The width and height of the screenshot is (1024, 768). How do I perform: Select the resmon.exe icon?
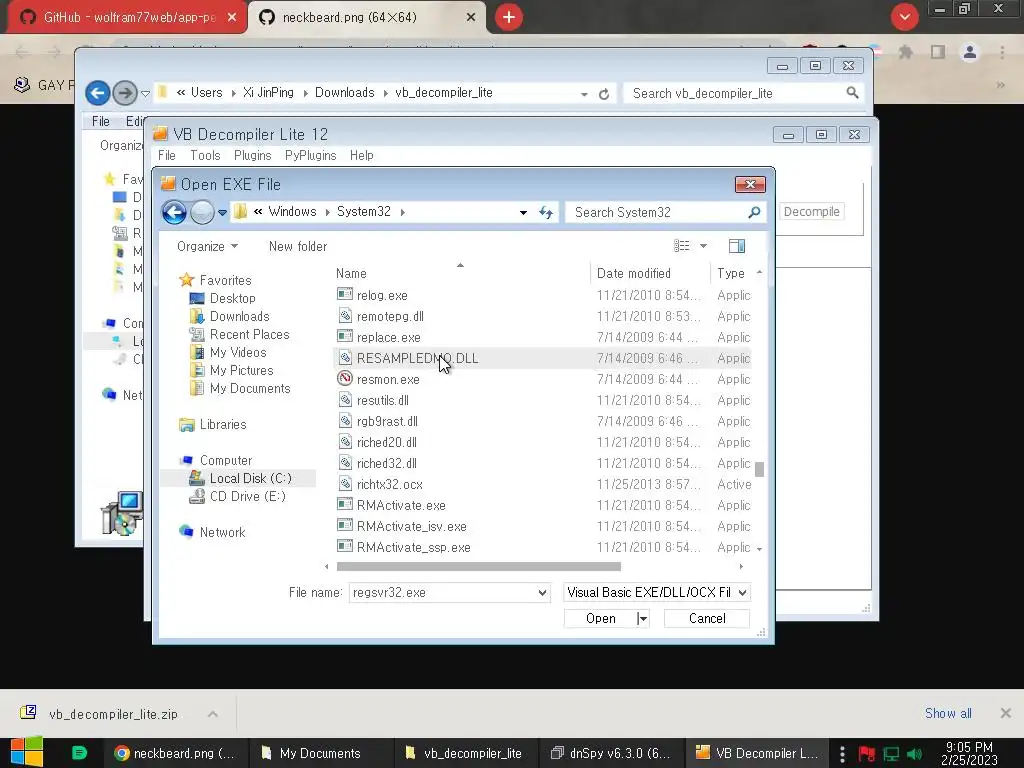click(x=345, y=379)
